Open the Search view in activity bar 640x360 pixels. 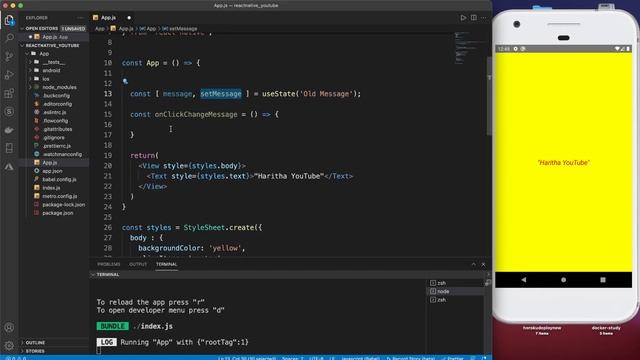9,38
